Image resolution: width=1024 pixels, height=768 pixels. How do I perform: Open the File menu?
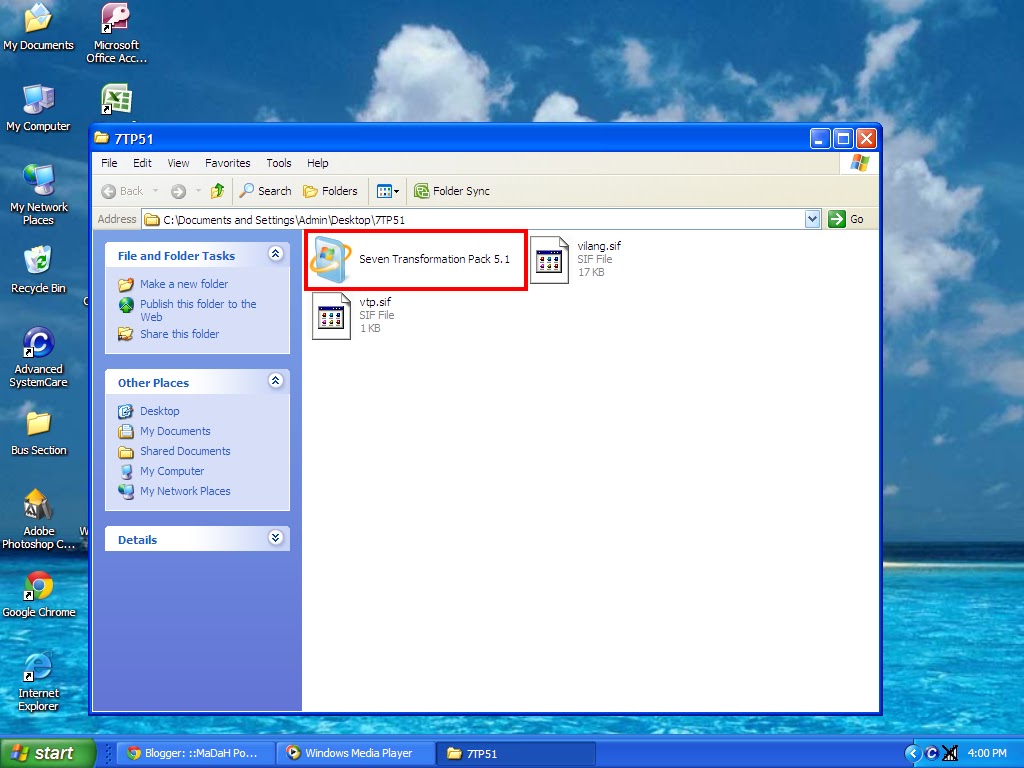pos(109,163)
